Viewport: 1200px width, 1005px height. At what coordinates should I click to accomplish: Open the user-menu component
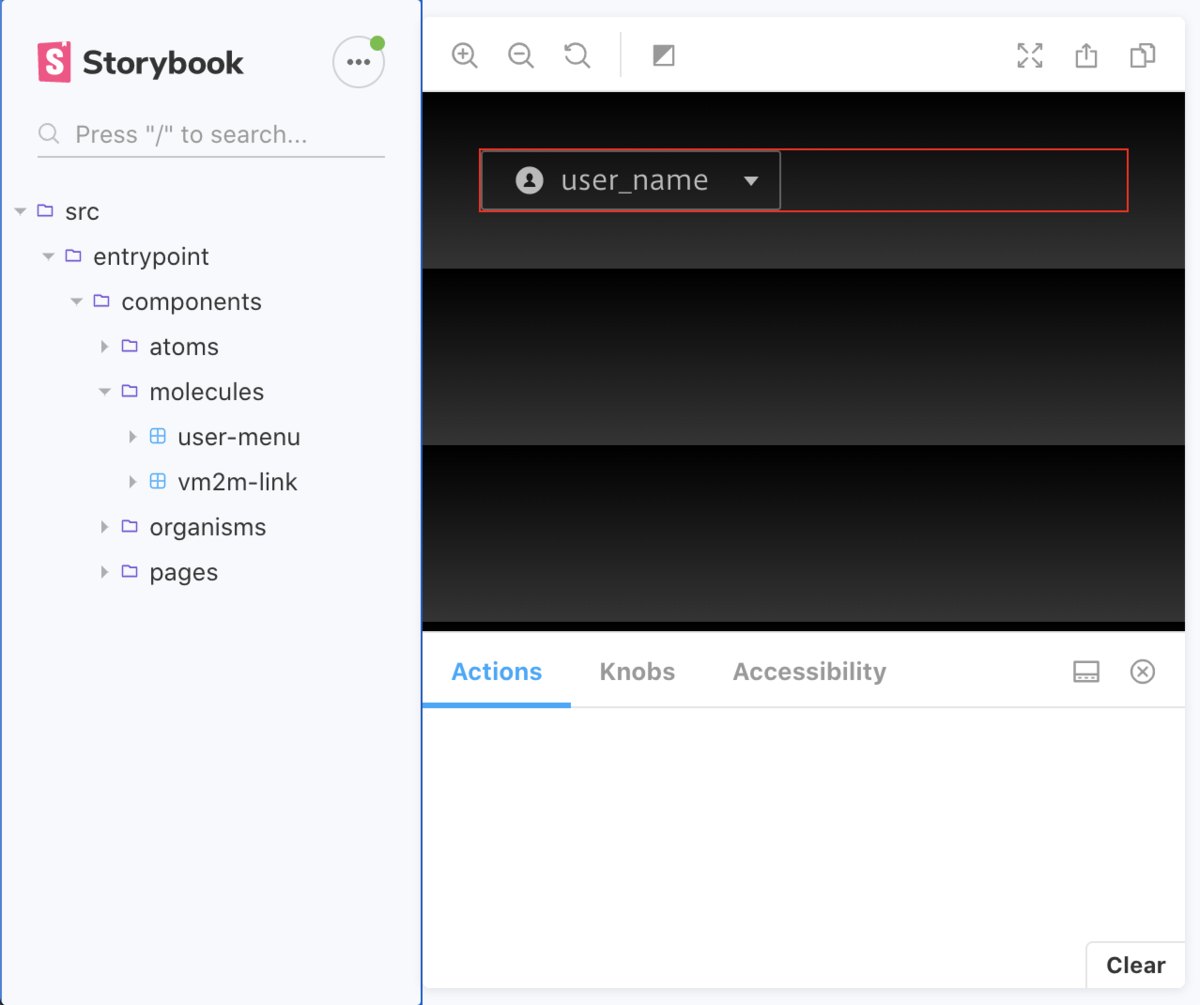239,437
